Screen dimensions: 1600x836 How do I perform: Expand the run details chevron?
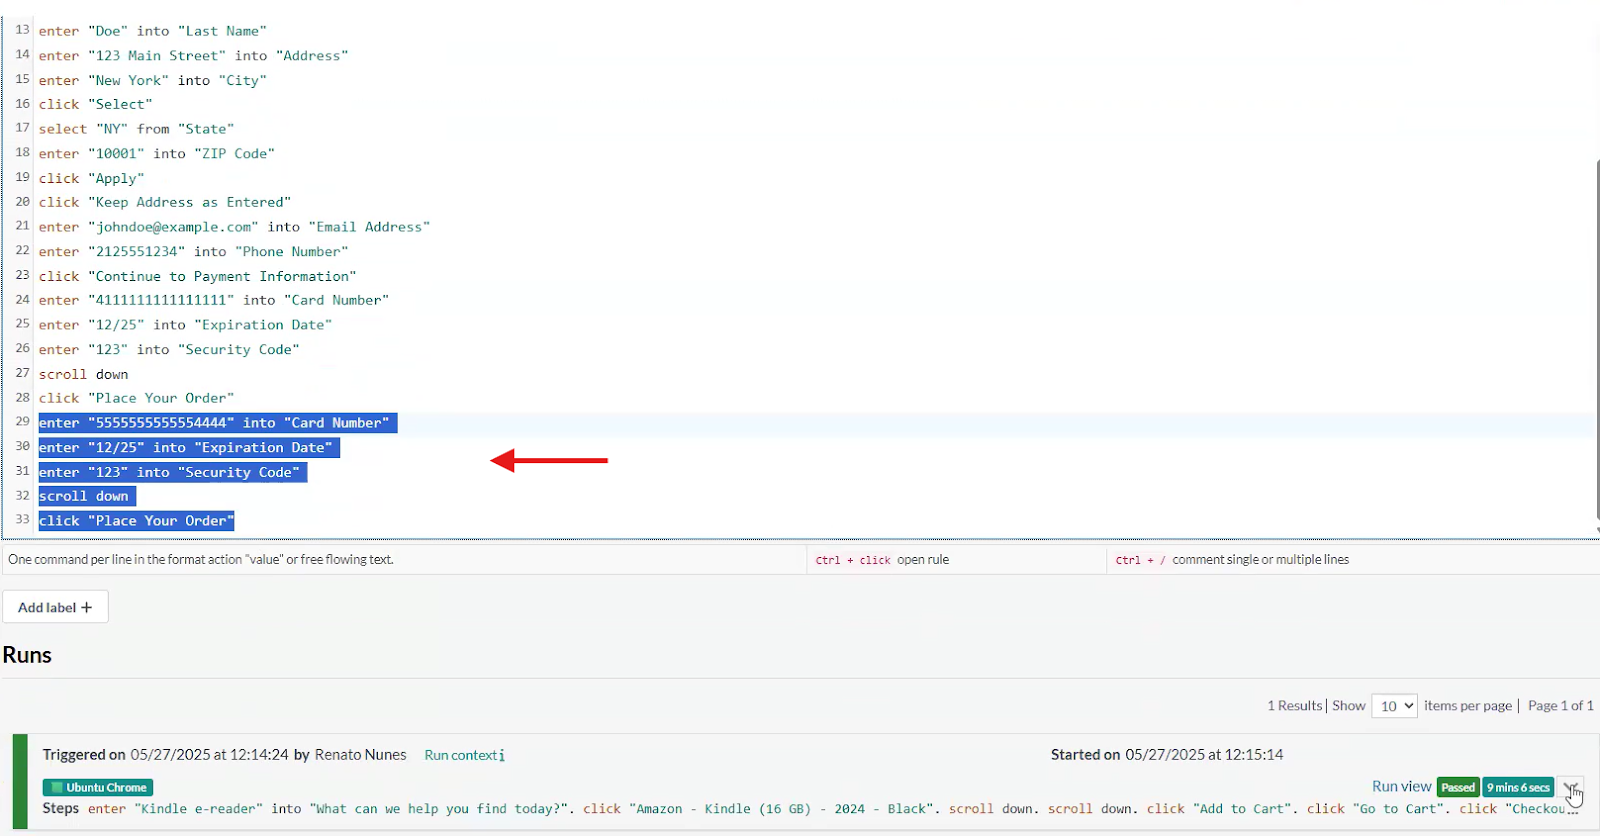(1570, 787)
